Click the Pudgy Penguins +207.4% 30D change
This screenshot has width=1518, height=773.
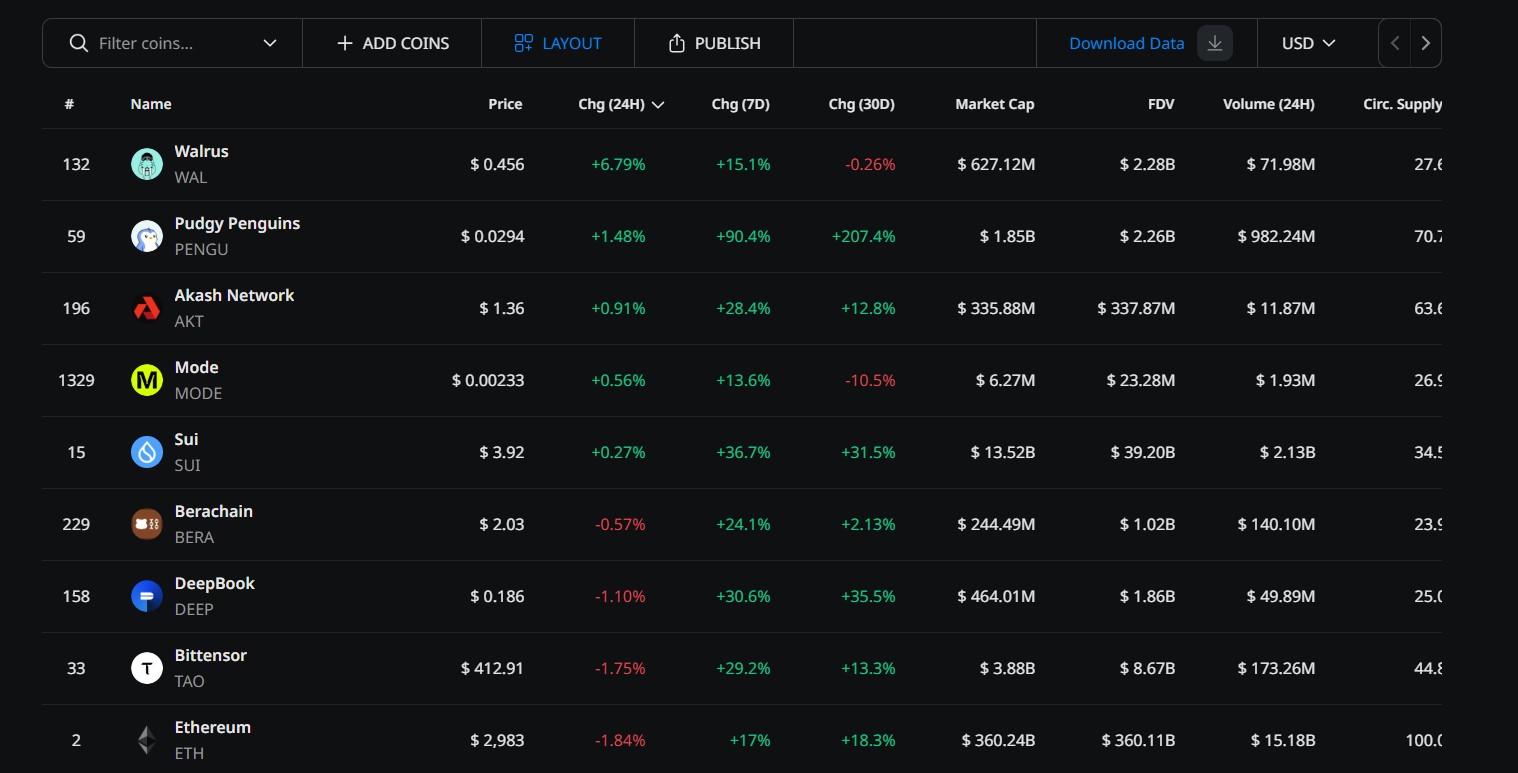tap(863, 236)
